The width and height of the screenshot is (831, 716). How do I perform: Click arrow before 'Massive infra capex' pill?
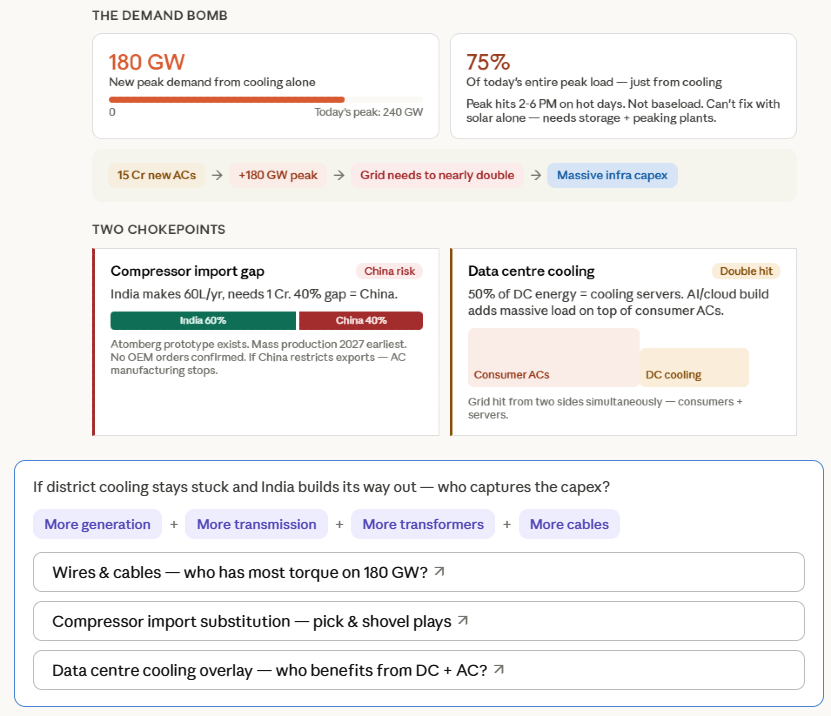coord(536,175)
